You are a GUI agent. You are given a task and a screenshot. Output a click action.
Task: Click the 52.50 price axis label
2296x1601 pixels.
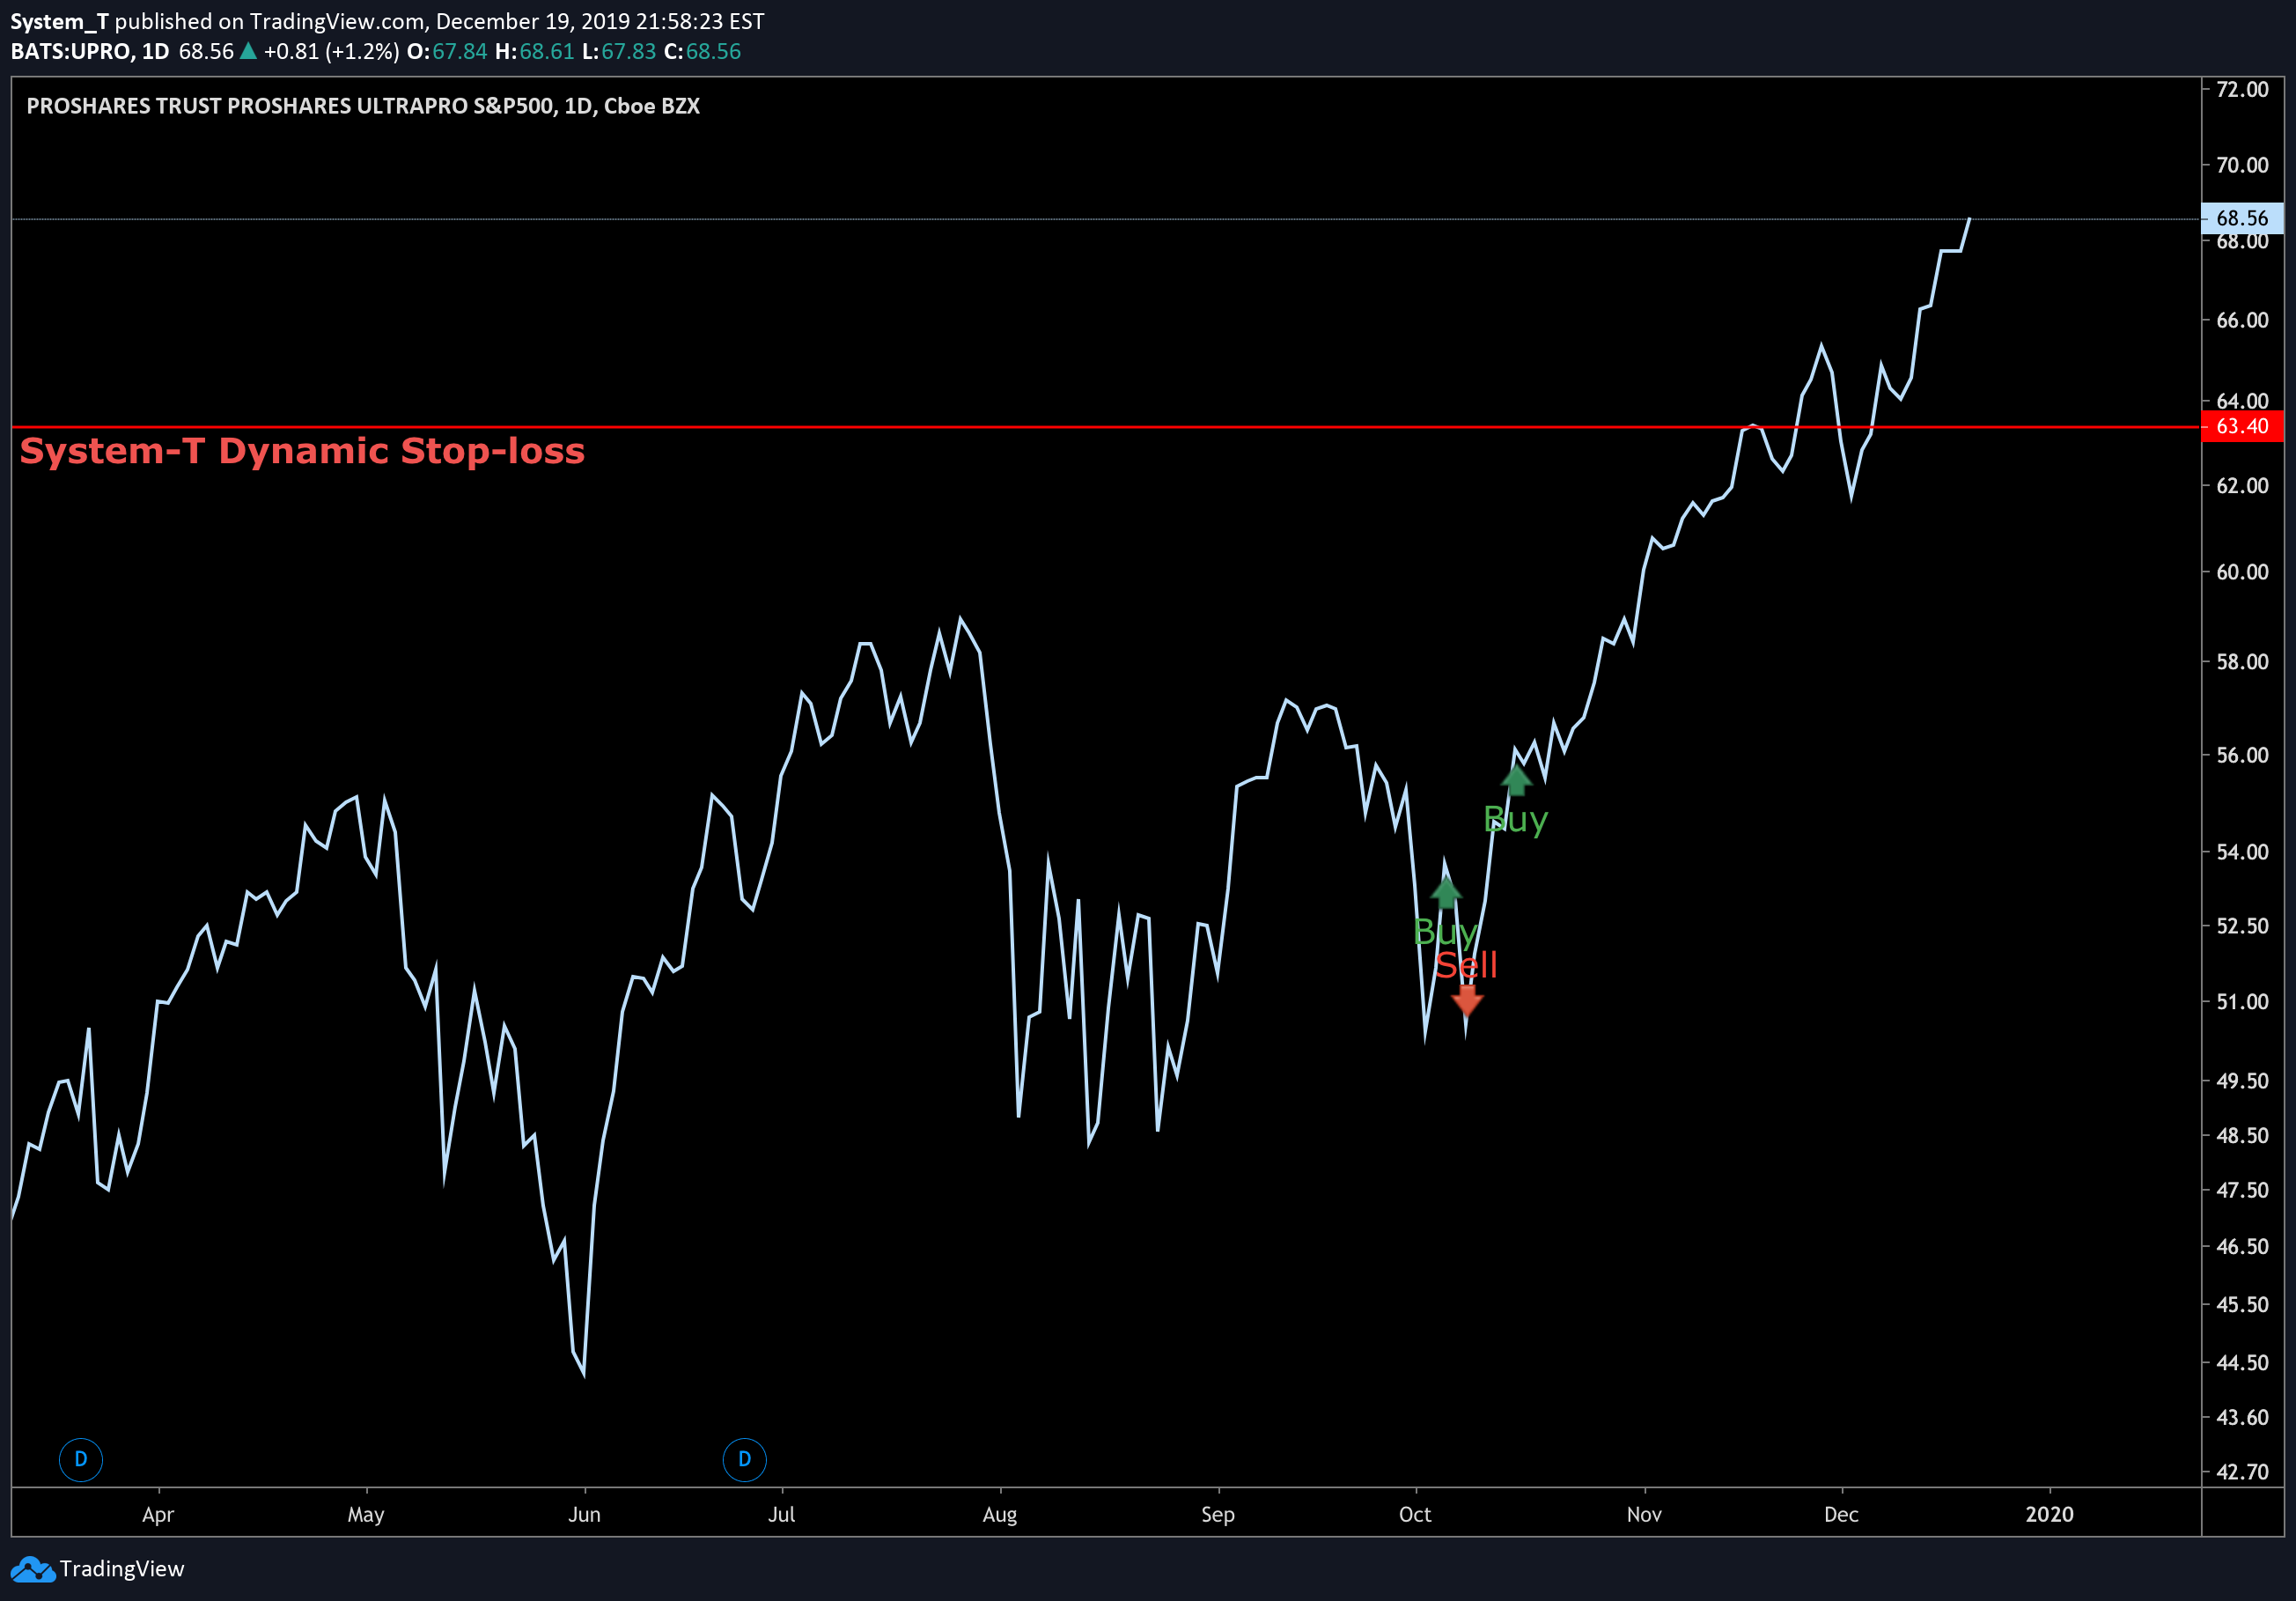2242,926
